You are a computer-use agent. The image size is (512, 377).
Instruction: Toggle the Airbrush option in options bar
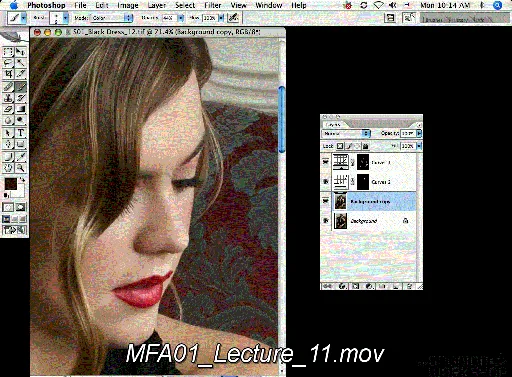tap(234, 18)
